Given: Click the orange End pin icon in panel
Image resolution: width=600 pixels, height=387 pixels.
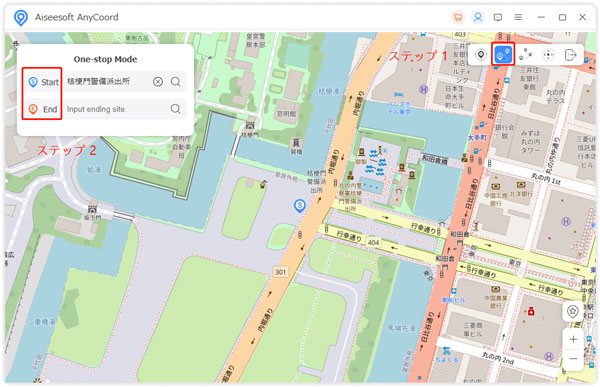Looking at the screenshot, I should pyautogui.click(x=33, y=109).
